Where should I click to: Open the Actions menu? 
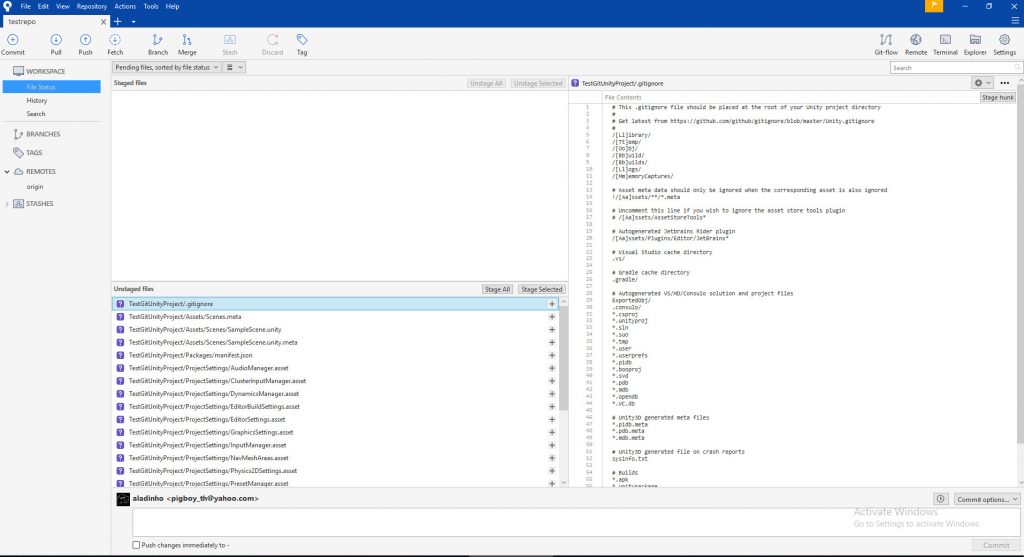point(125,7)
